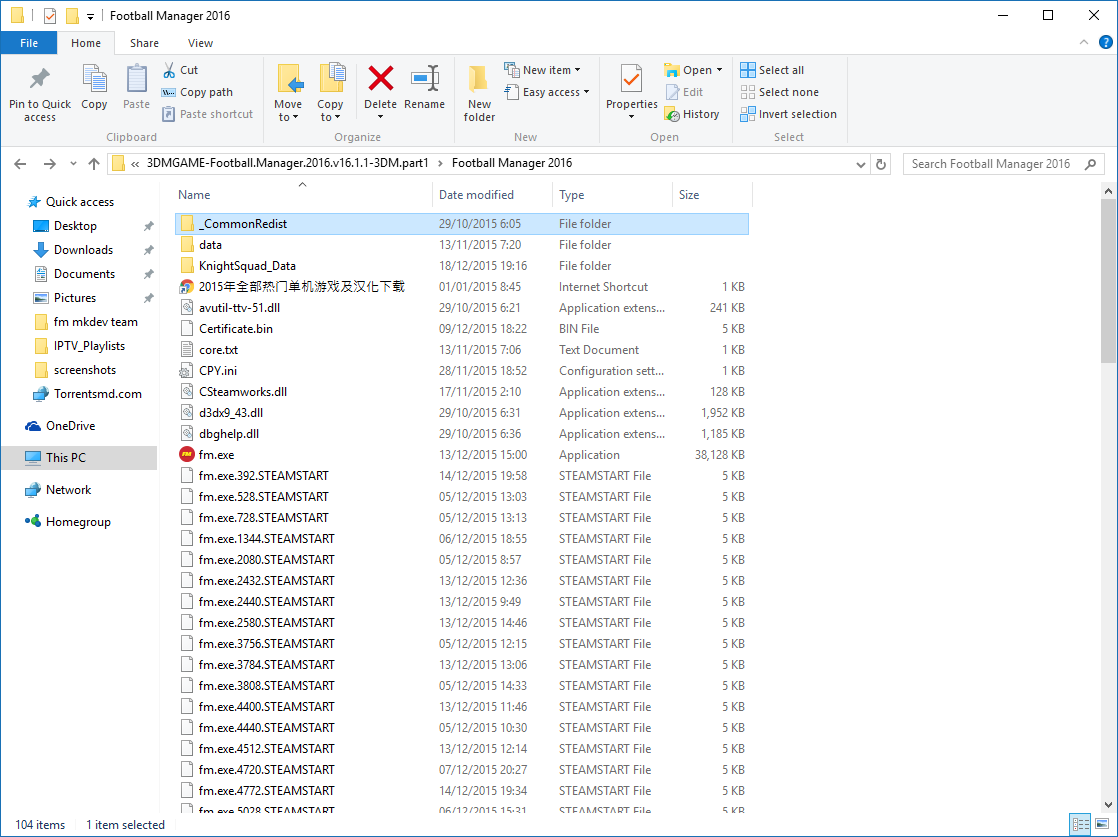Viewport: 1118px width, 837px height.
Task: Open the Move to dropdown
Action: pos(288,93)
